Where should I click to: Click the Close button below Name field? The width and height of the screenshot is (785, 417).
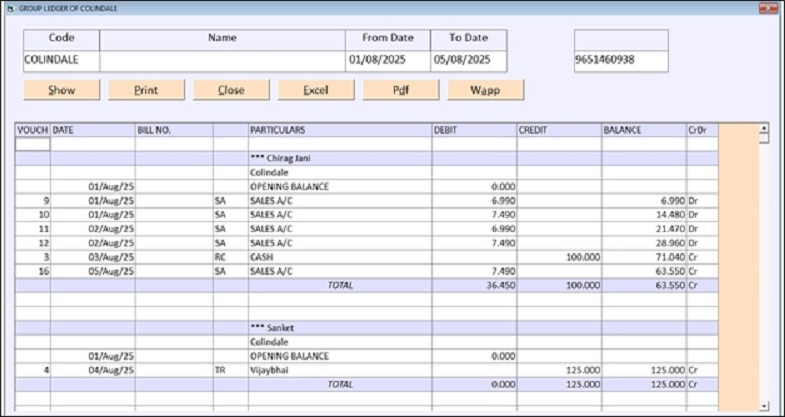point(231,90)
